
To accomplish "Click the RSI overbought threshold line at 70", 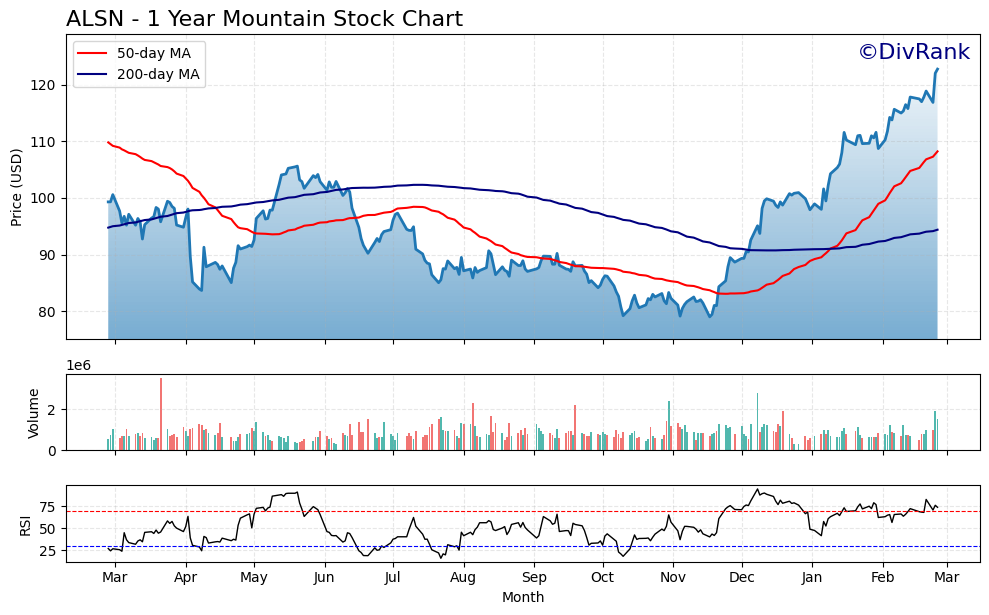I will point(500,510).
